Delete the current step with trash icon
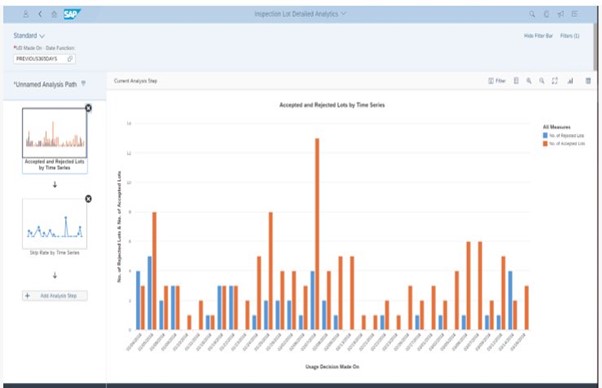The height and width of the screenshot is (388, 602). (x=588, y=81)
